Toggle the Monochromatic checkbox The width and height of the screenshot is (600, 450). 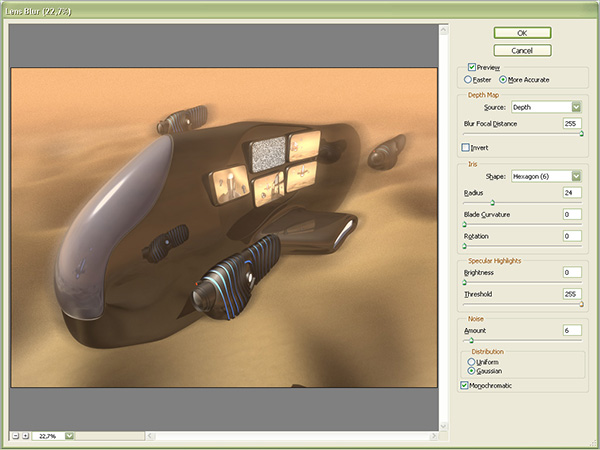[464, 385]
